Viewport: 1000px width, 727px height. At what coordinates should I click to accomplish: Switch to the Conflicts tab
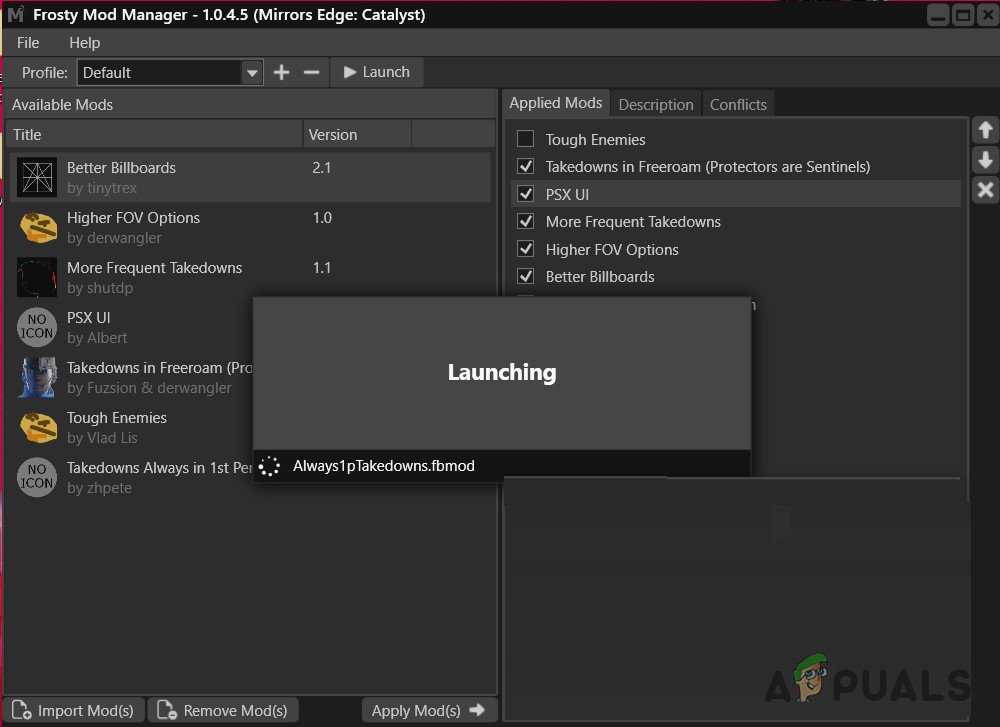[738, 104]
